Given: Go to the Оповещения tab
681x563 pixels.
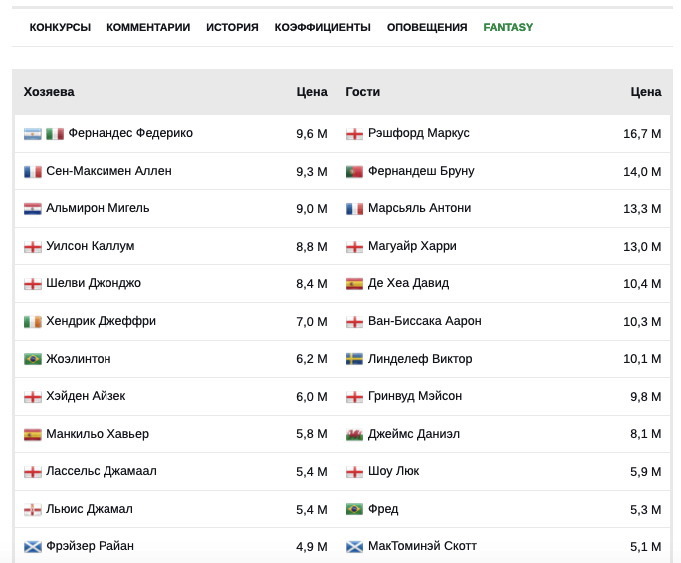Looking at the screenshot, I should 427,27.
